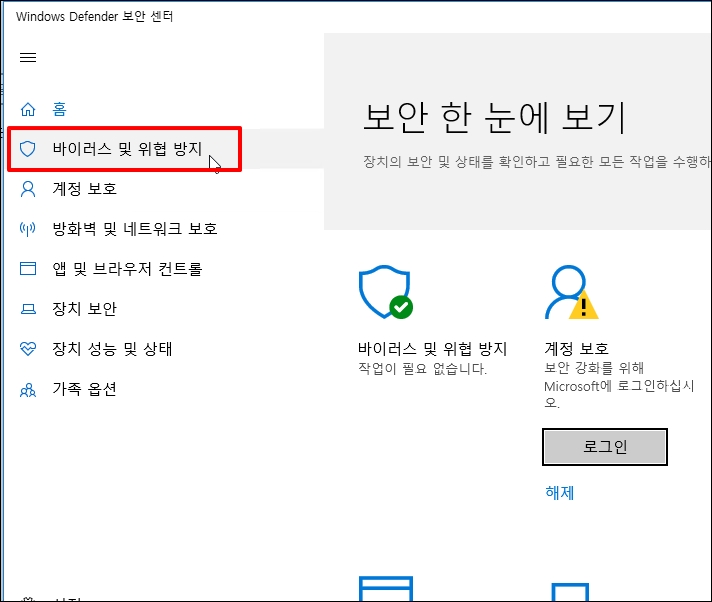The height and width of the screenshot is (602, 712).
Task: Select 장치 성능 및 상태 sidebar item
Action: (112, 349)
